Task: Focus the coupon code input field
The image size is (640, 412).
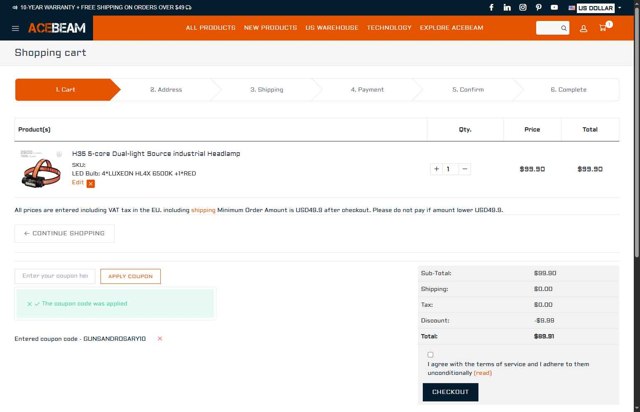Action: [x=55, y=276]
